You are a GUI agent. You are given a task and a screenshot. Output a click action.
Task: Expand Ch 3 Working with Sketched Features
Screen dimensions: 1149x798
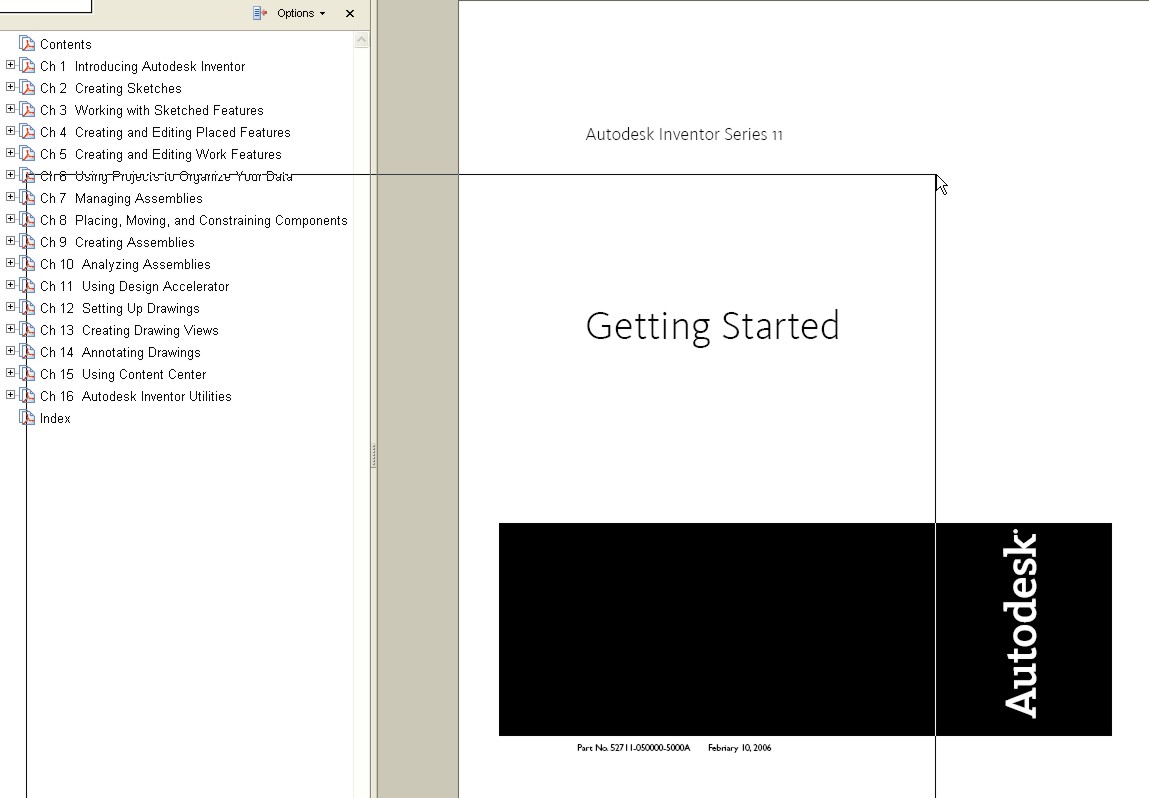tap(10, 109)
